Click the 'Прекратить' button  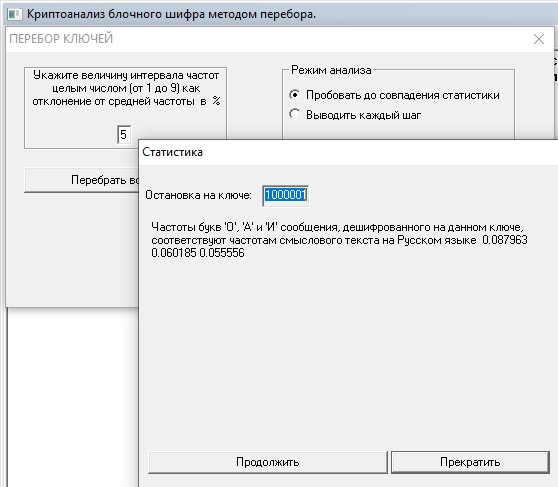click(x=470, y=462)
